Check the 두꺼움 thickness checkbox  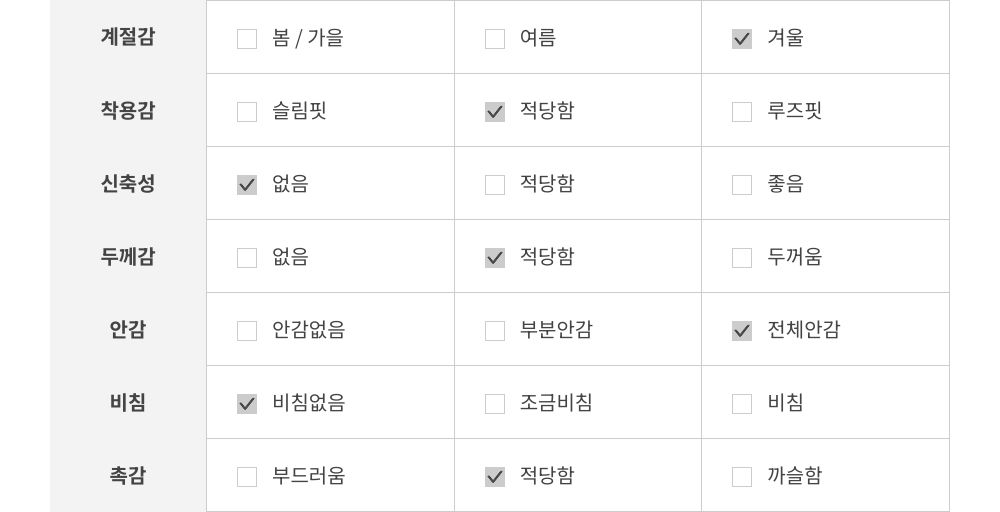click(742, 258)
